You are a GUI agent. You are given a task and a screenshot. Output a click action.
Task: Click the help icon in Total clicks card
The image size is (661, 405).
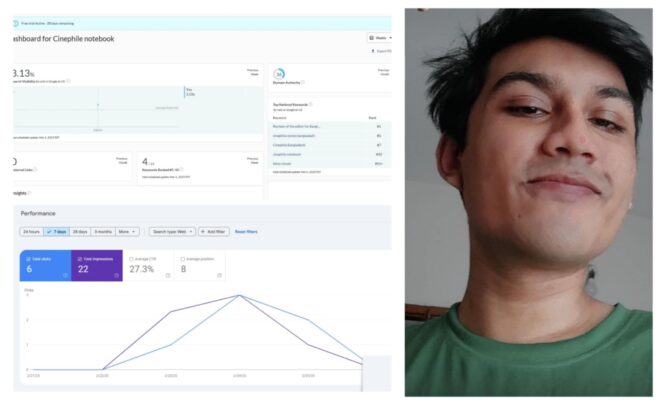click(x=65, y=275)
